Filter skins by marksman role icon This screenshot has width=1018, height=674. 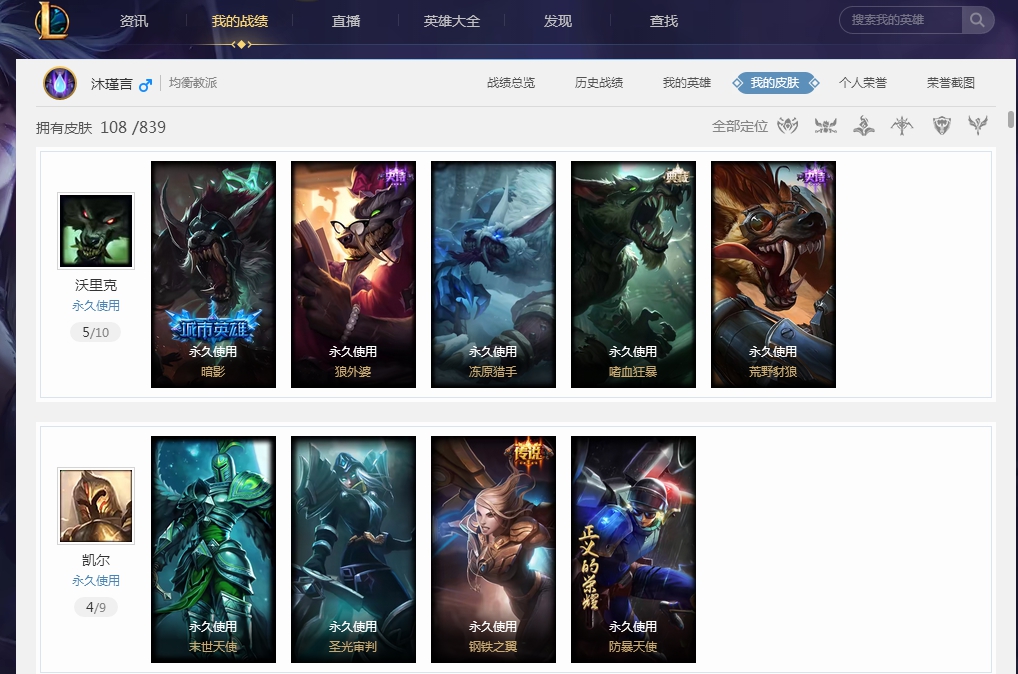pyautogui.click(x=902, y=125)
